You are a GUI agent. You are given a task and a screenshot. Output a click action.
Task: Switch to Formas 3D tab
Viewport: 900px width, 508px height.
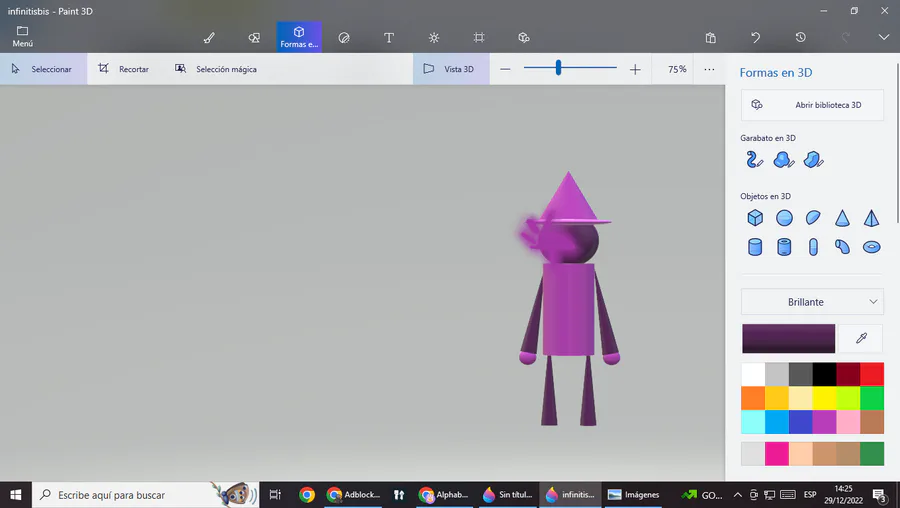[299, 37]
